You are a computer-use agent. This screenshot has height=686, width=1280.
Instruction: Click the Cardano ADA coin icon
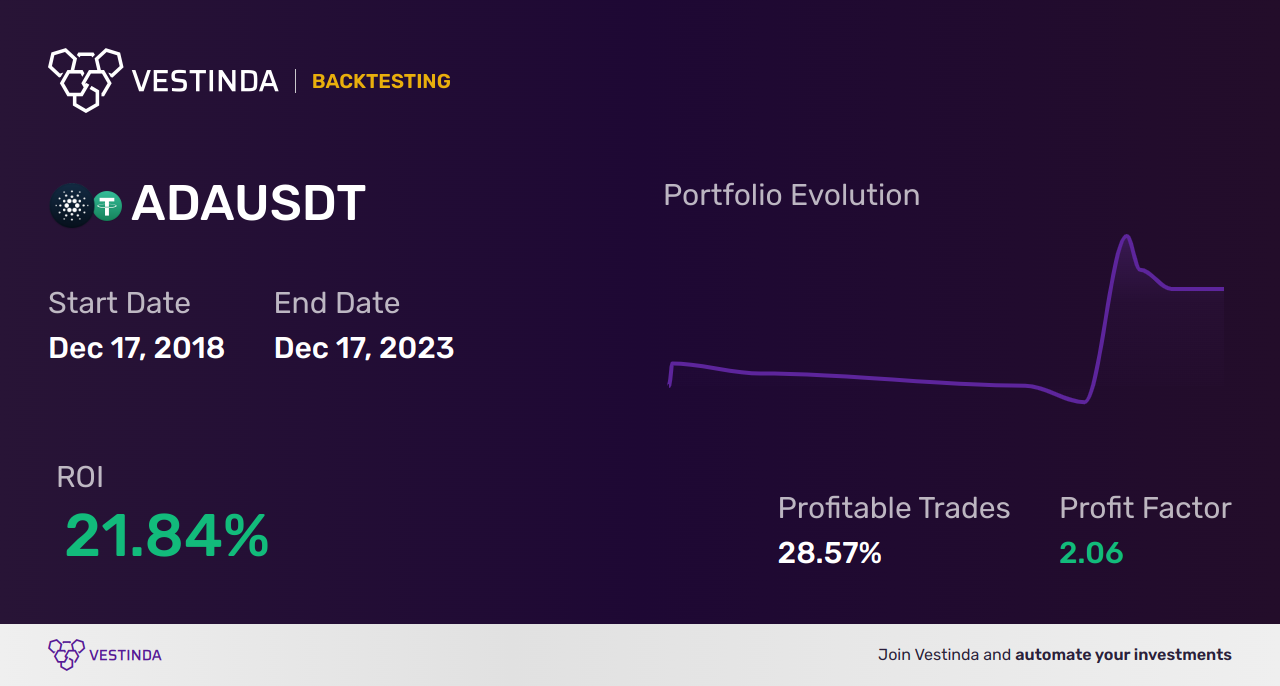[x=71, y=206]
